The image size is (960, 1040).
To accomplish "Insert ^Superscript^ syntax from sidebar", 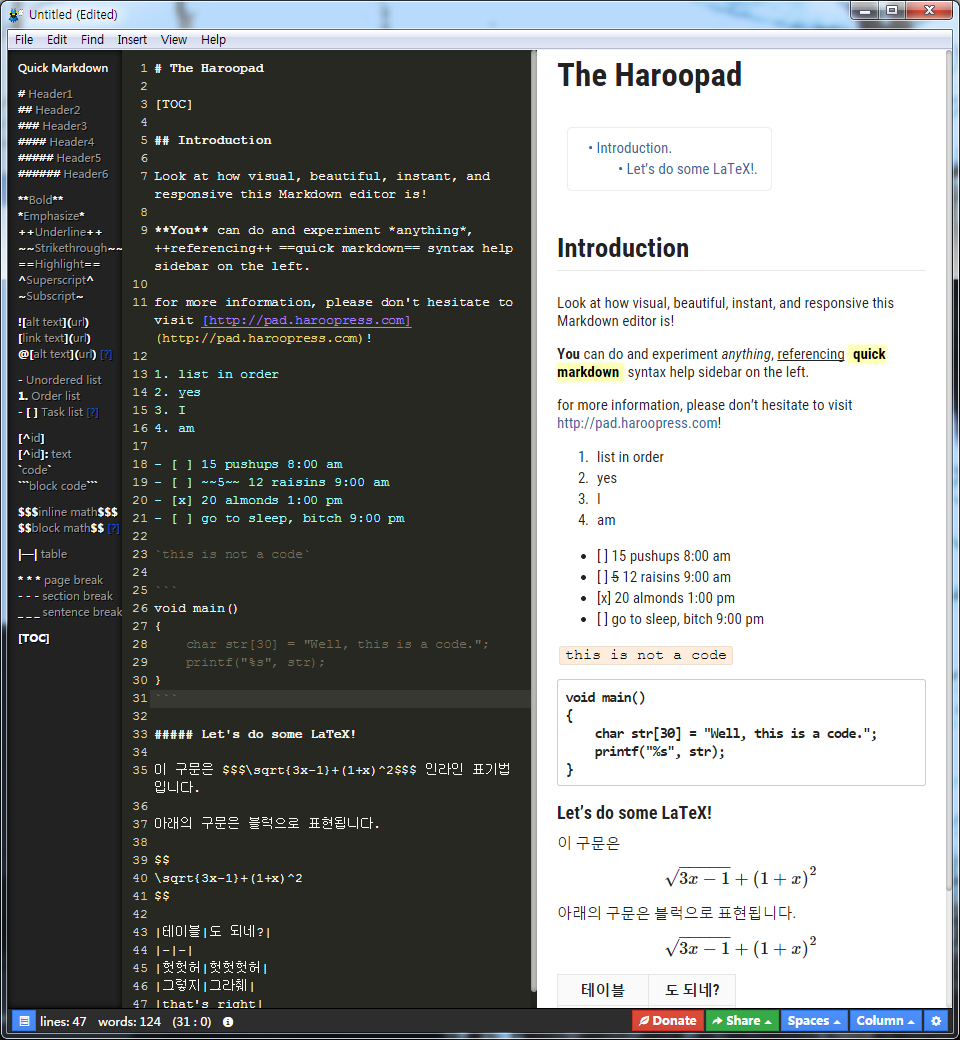I will tap(56, 280).
